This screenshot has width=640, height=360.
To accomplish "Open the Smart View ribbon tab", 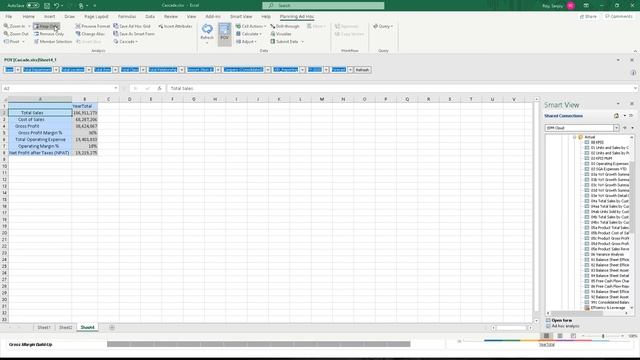I will coord(241,16).
